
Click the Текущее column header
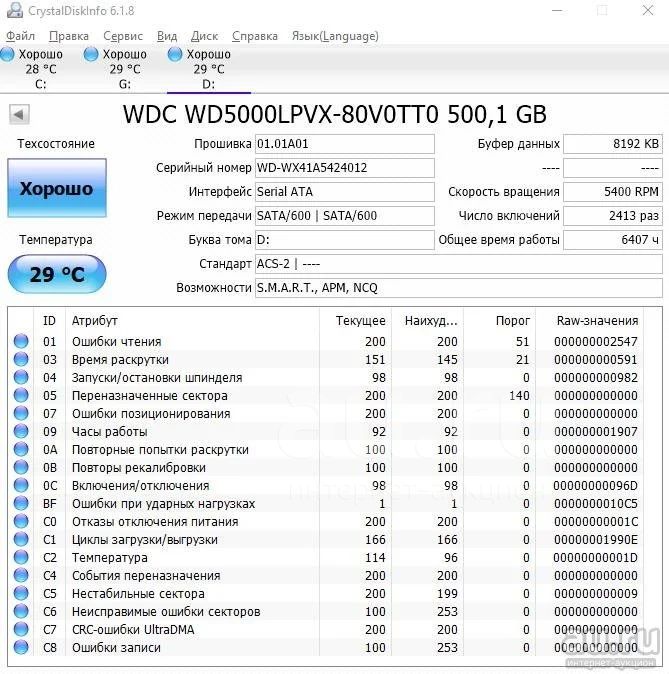tap(355, 321)
